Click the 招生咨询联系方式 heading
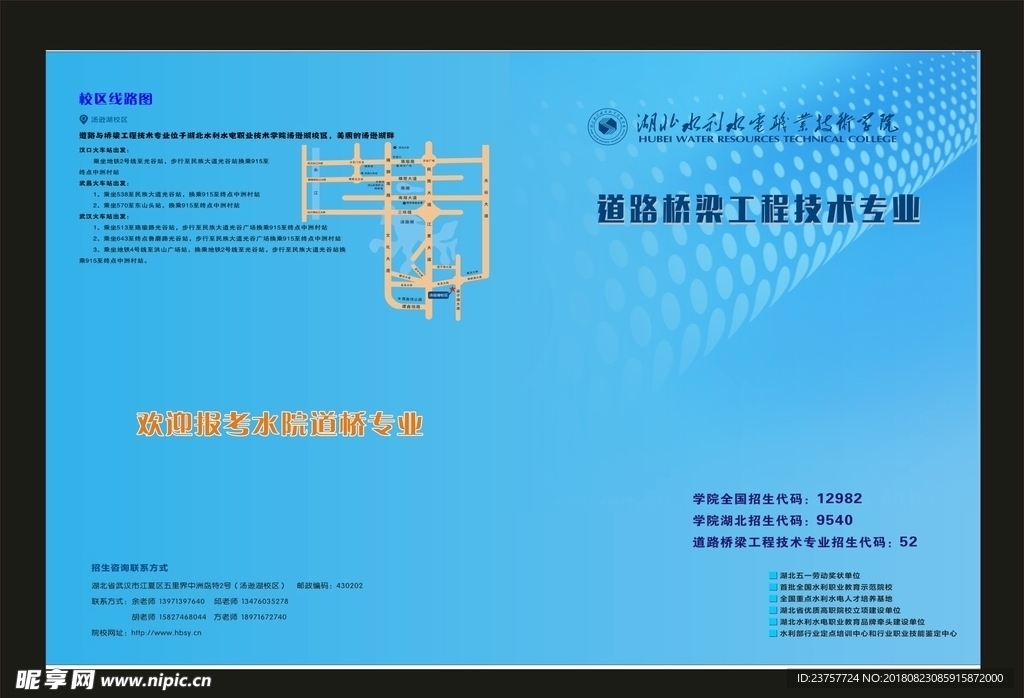This screenshot has width=1024, height=698. pyautogui.click(x=130, y=568)
